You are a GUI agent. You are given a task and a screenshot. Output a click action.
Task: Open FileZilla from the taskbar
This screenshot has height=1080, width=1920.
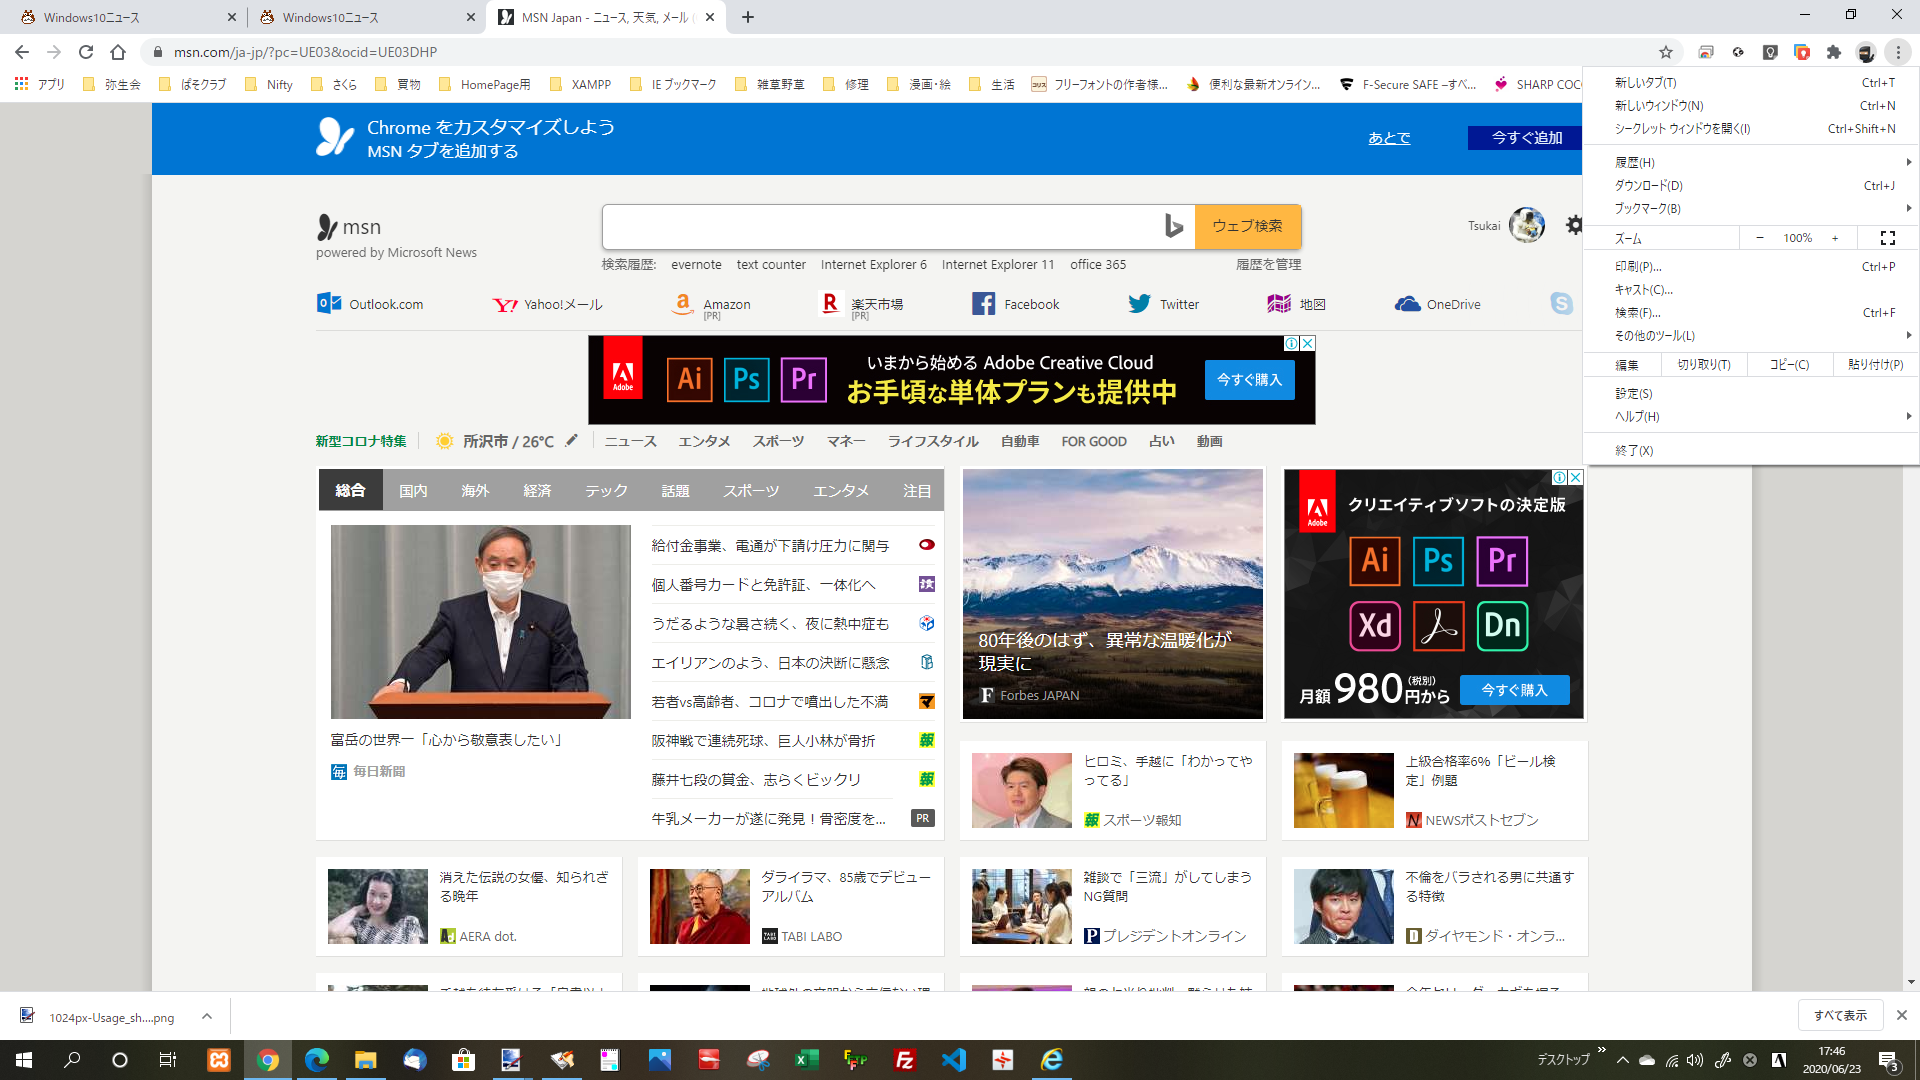(x=904, y=1060)
